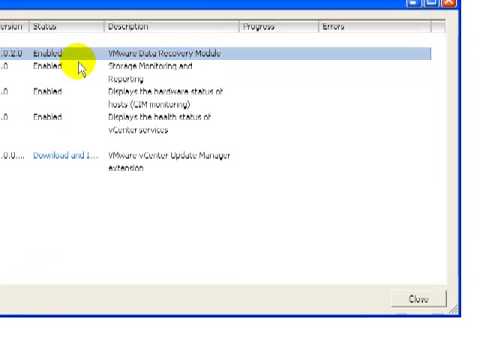
Task: Select the health status of vCenter services description
Action: [159, 123]
